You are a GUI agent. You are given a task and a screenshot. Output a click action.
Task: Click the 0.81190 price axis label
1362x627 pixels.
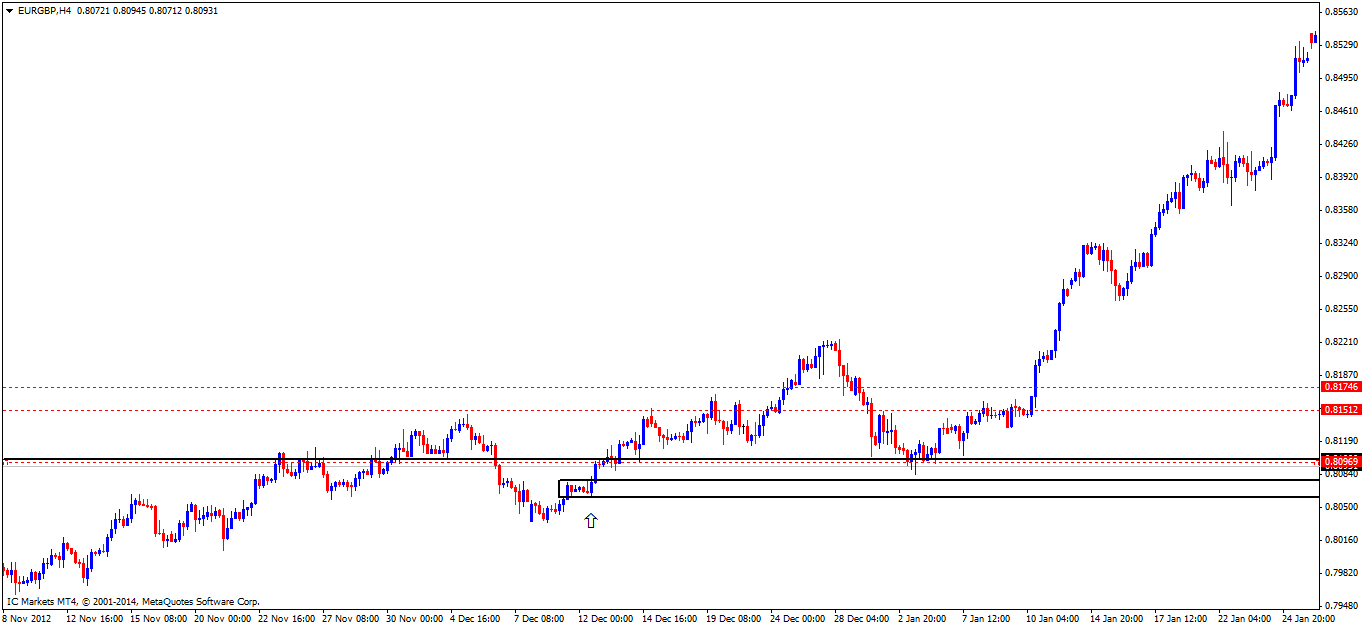[x=1341, y=441]
